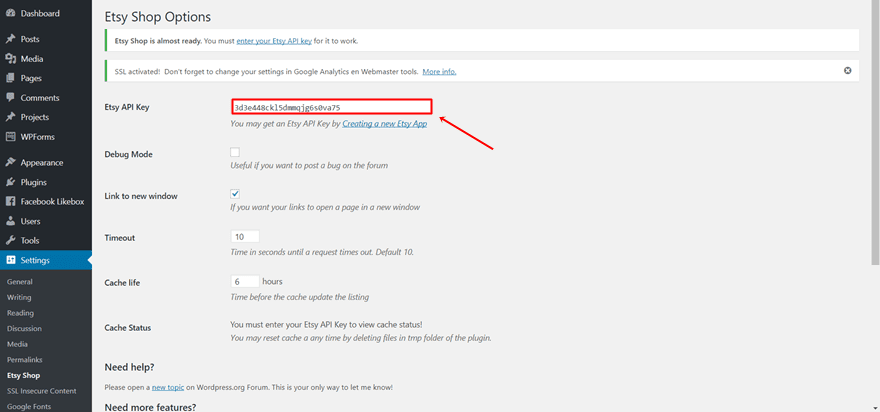Viewport: 880px width, 412px height.
Task: Click the 'Cache Status' label
Action: [x=127, y=328]
